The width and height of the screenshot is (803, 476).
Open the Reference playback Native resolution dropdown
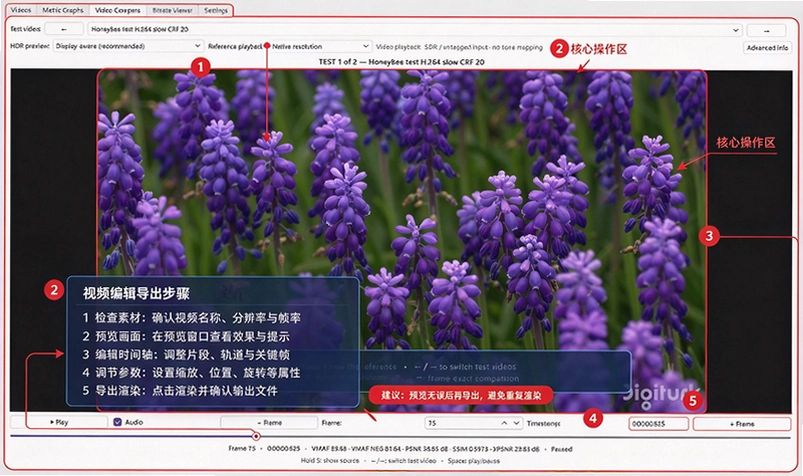point(320,46)
